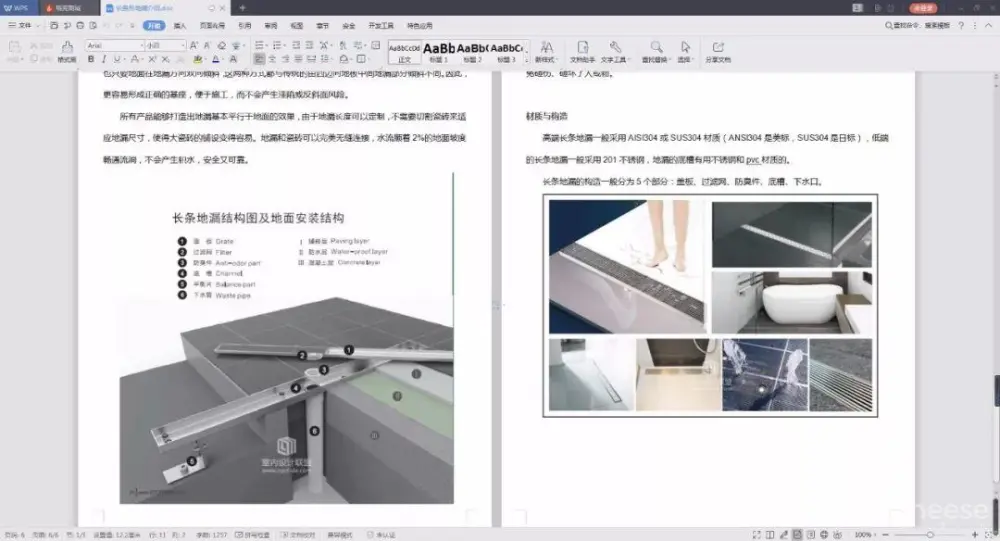Toggle spell check (拼写检查) in status bar
Image resolution: width=1000 pixels, height=541 pixels.
click(253, 535)
